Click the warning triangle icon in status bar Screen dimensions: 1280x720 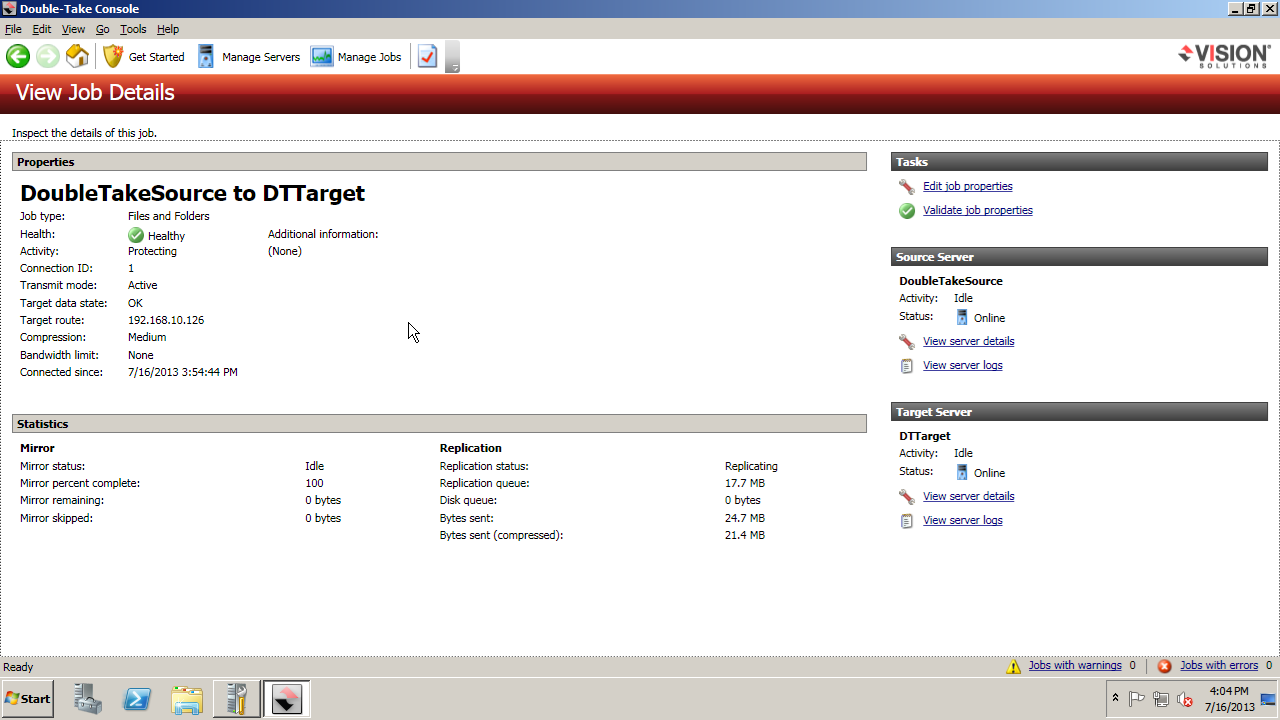click(1014, 666)
